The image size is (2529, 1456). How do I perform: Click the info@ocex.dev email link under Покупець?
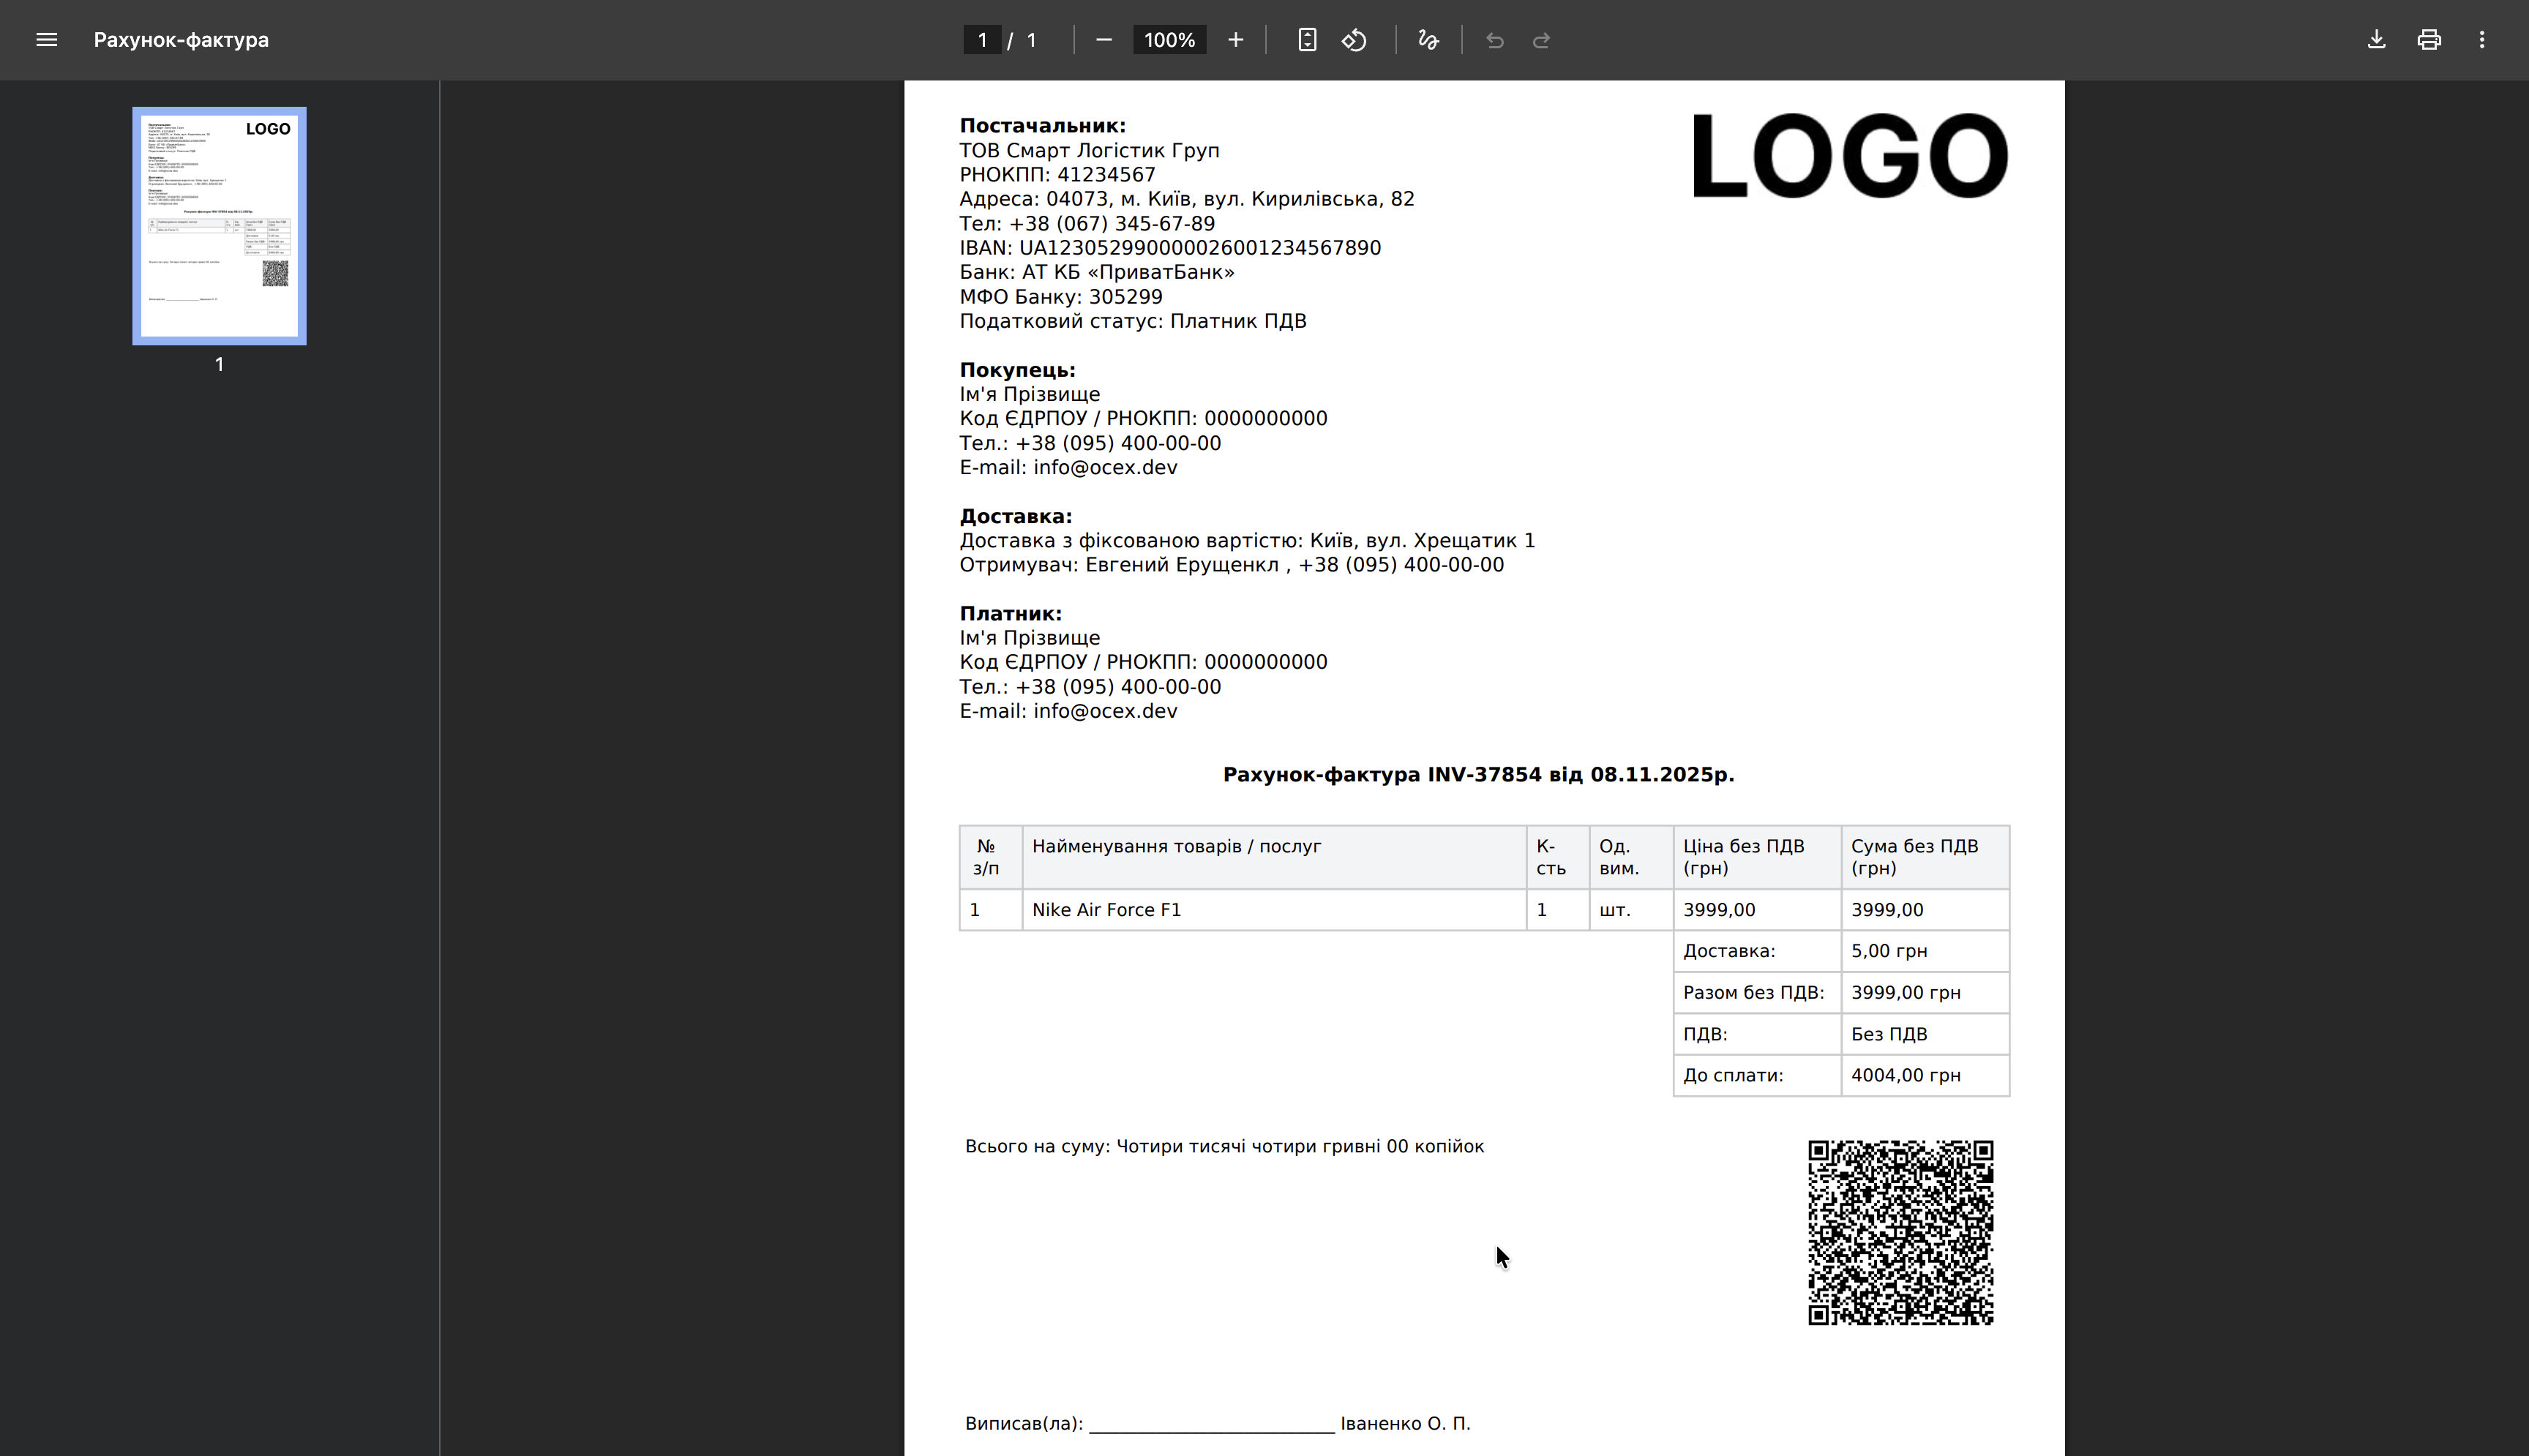[x=1105, y=466]
